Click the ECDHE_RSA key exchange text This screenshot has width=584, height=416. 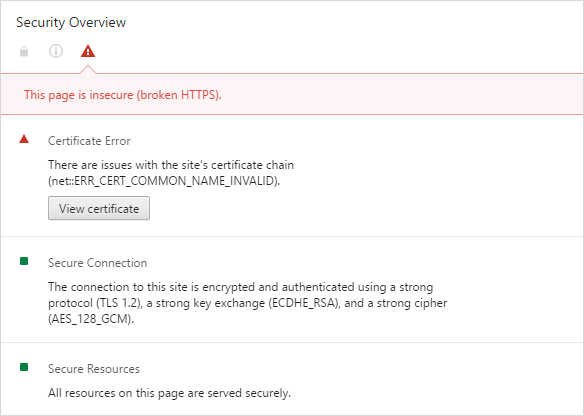click(x=304, y=303)
